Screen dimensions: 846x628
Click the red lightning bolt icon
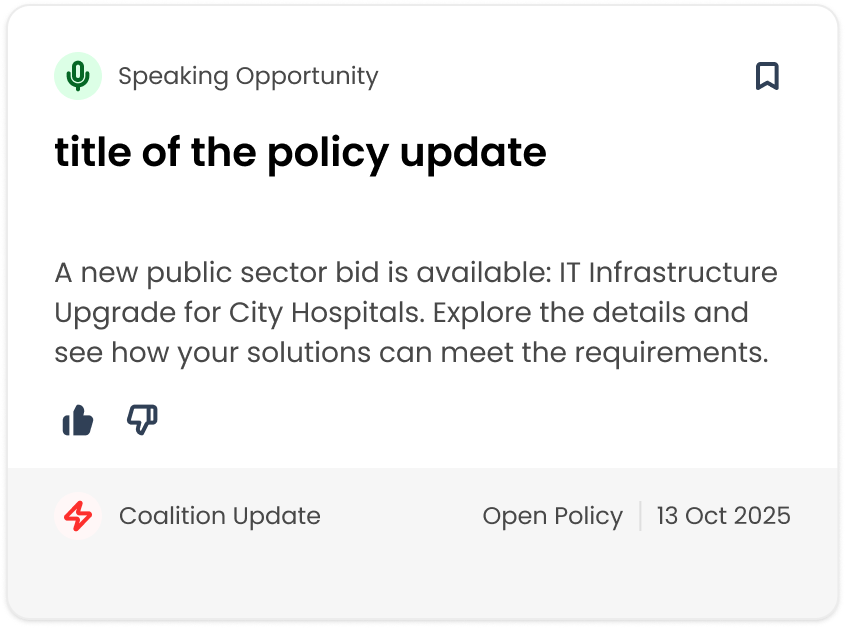[x=78, y=516]
